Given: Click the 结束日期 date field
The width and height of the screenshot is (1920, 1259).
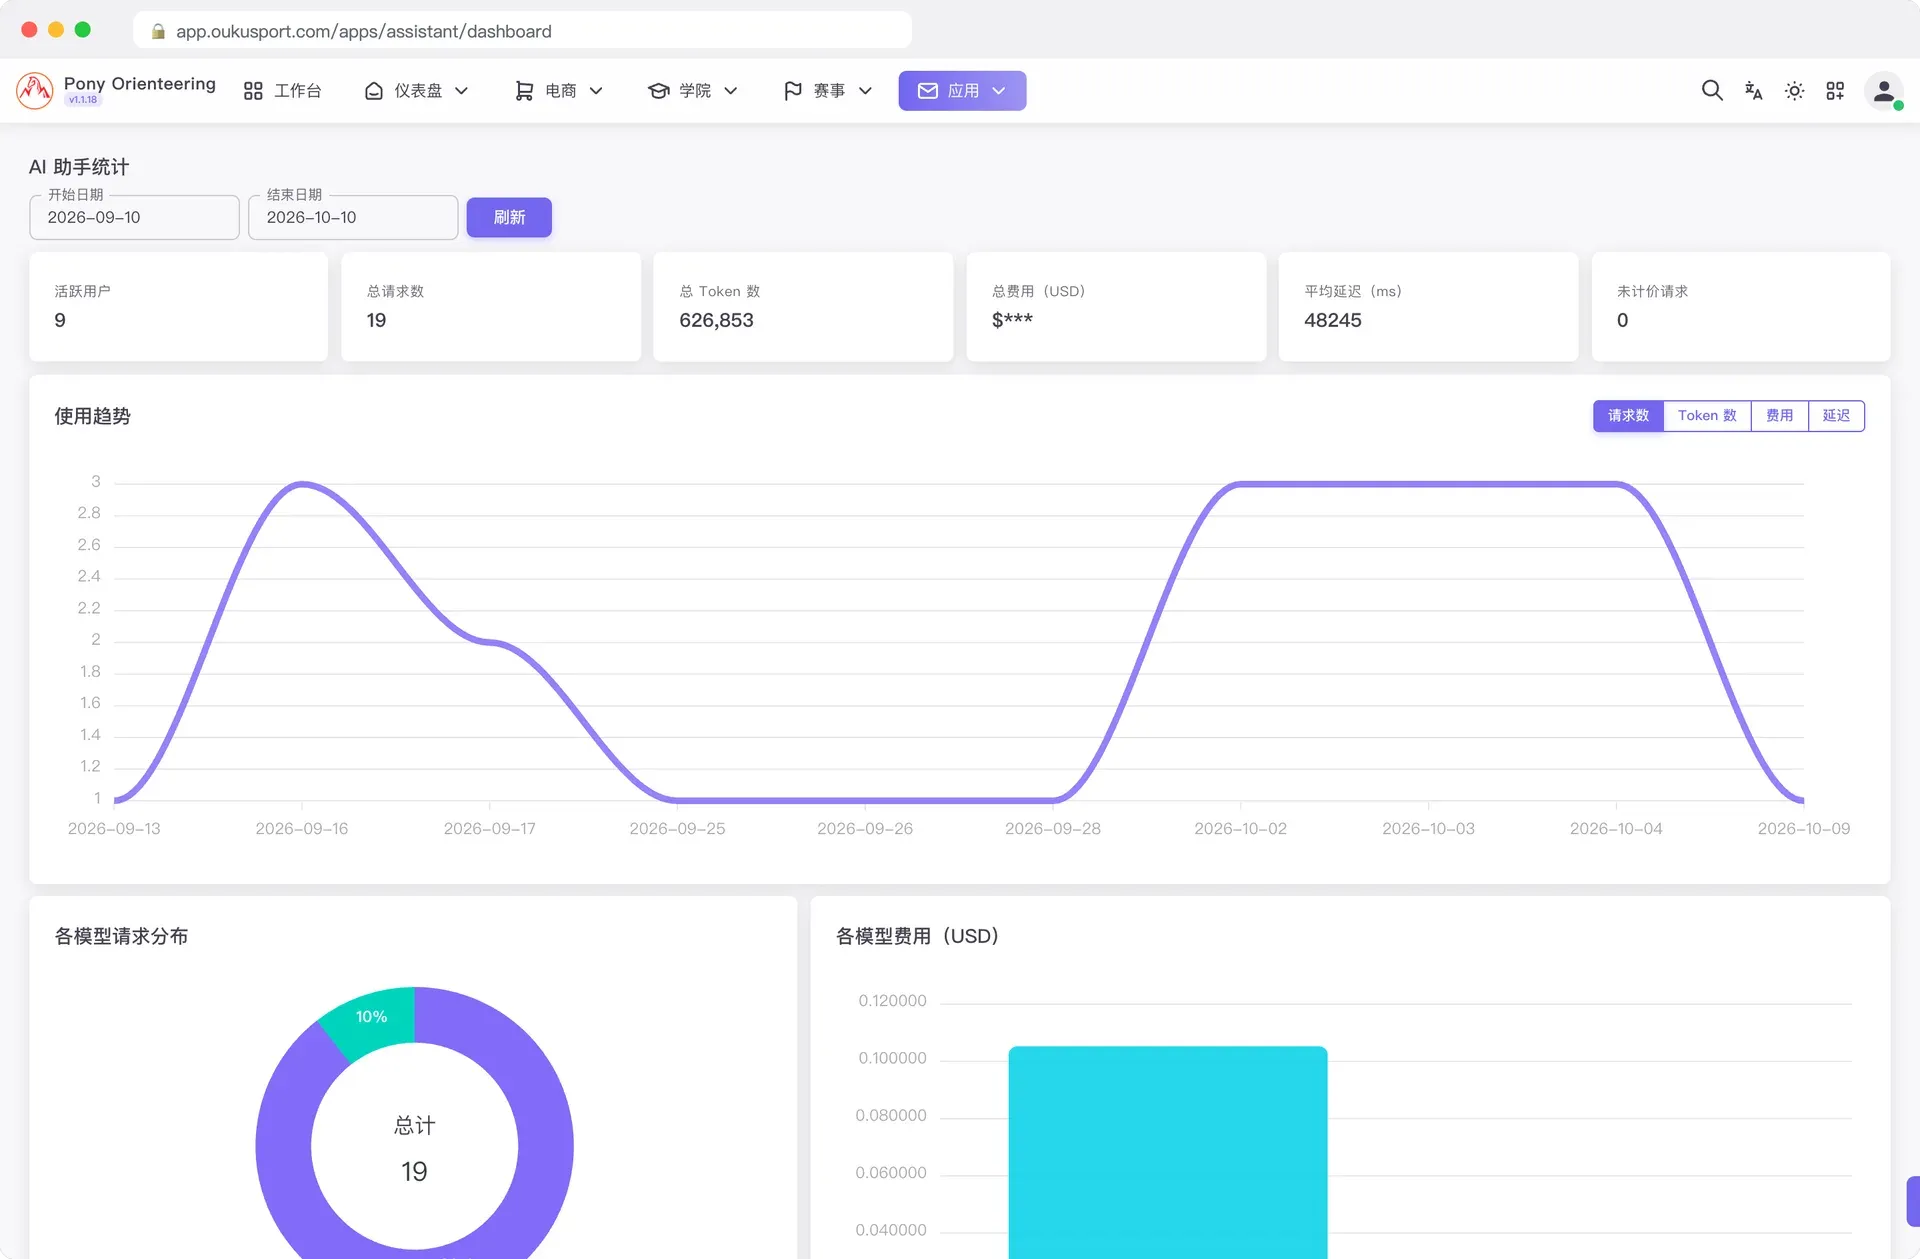Looking at the screenshot, I should [353, 217].
